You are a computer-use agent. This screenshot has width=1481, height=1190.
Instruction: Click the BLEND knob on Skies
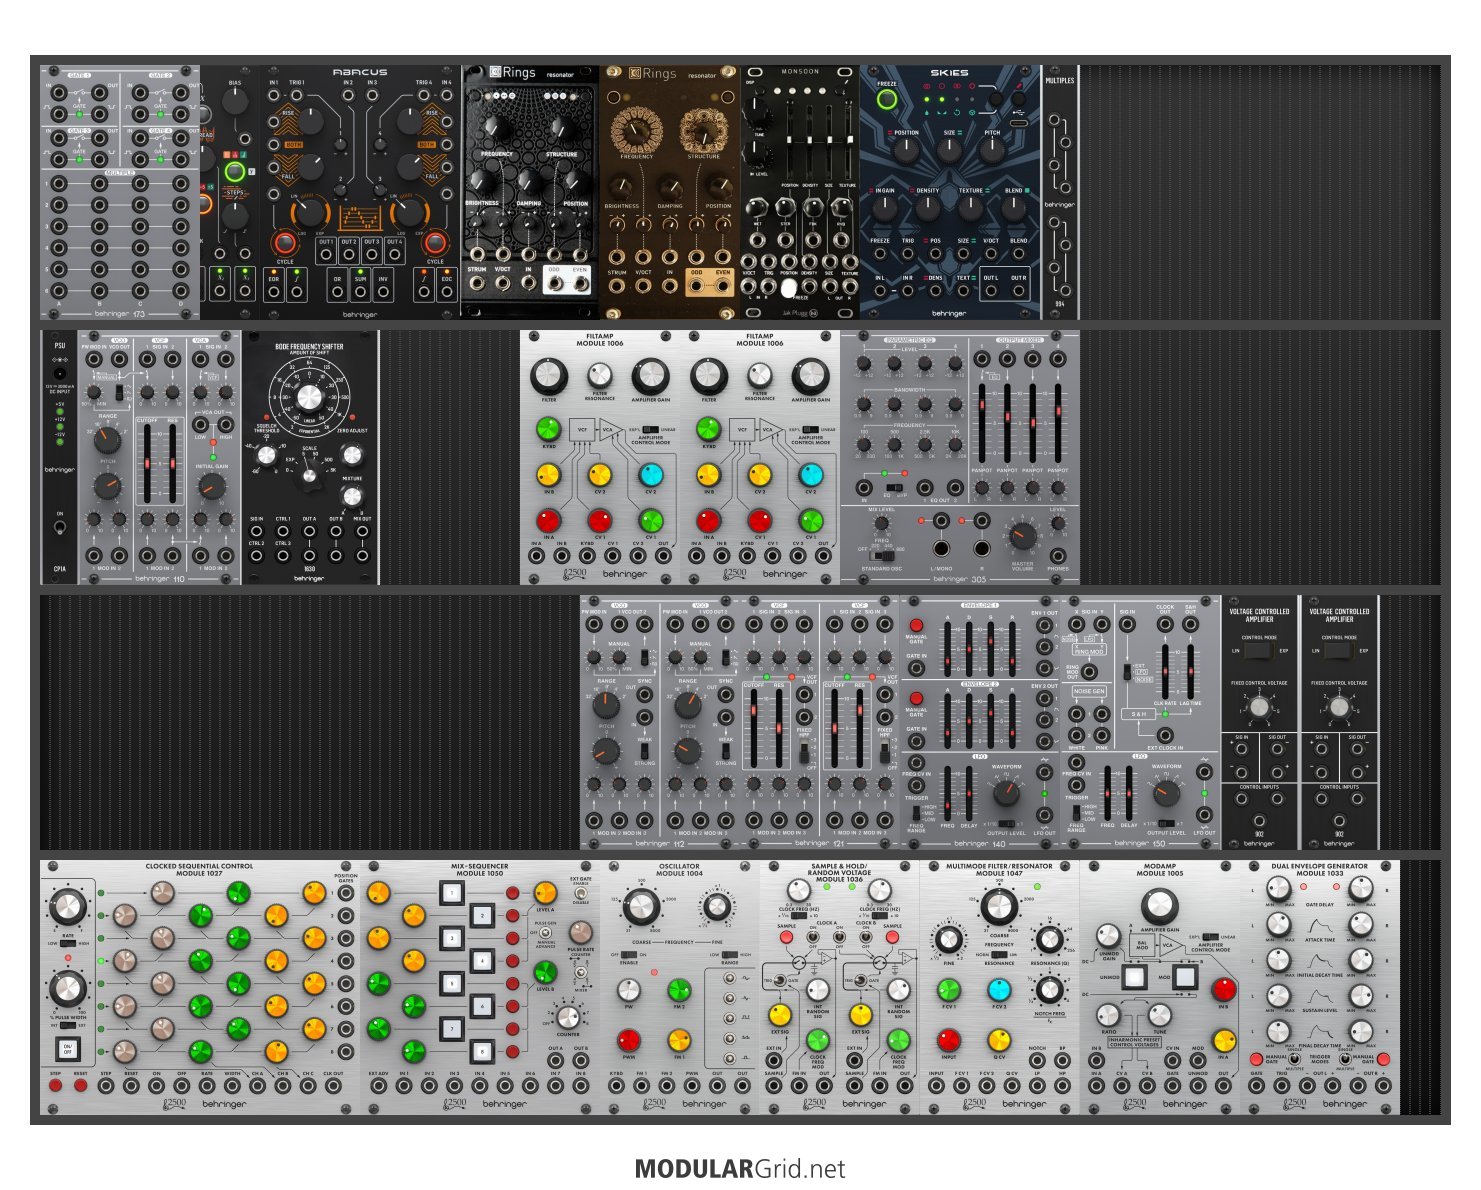pos(1014,208)
